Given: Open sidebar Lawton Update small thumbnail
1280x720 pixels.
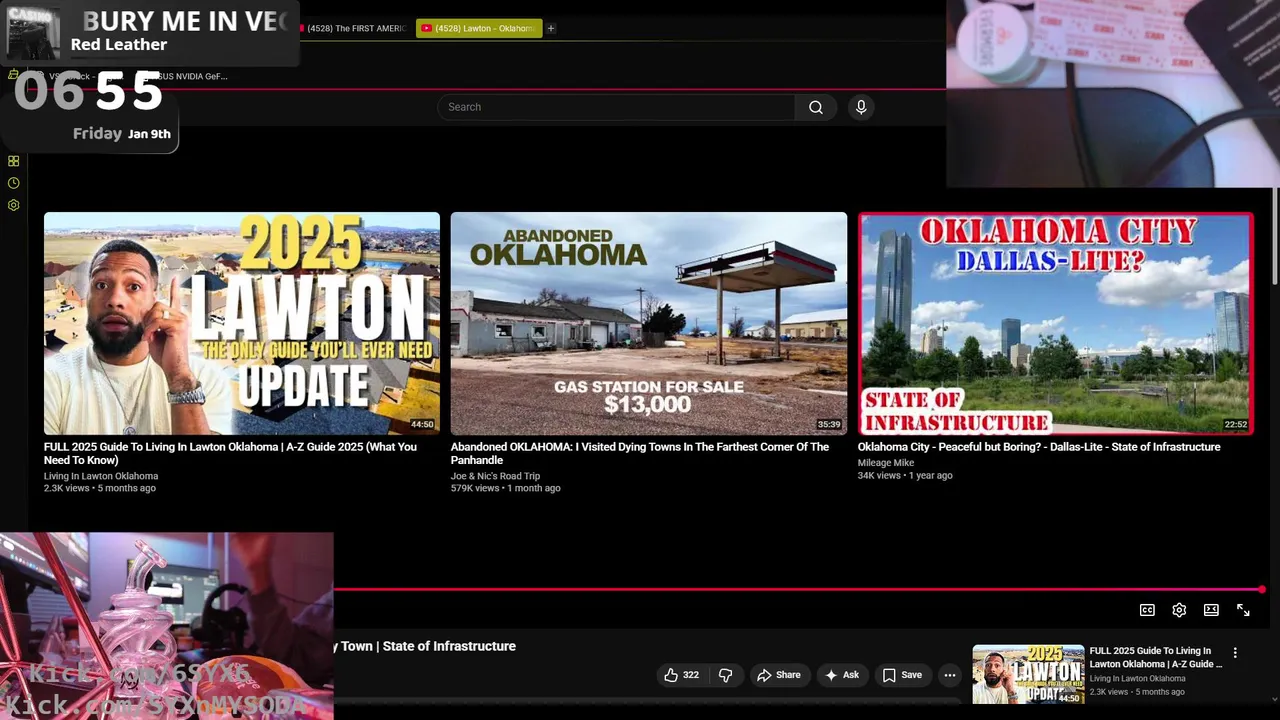Looking at the screenshot, I should click(x=1028, y=674).
